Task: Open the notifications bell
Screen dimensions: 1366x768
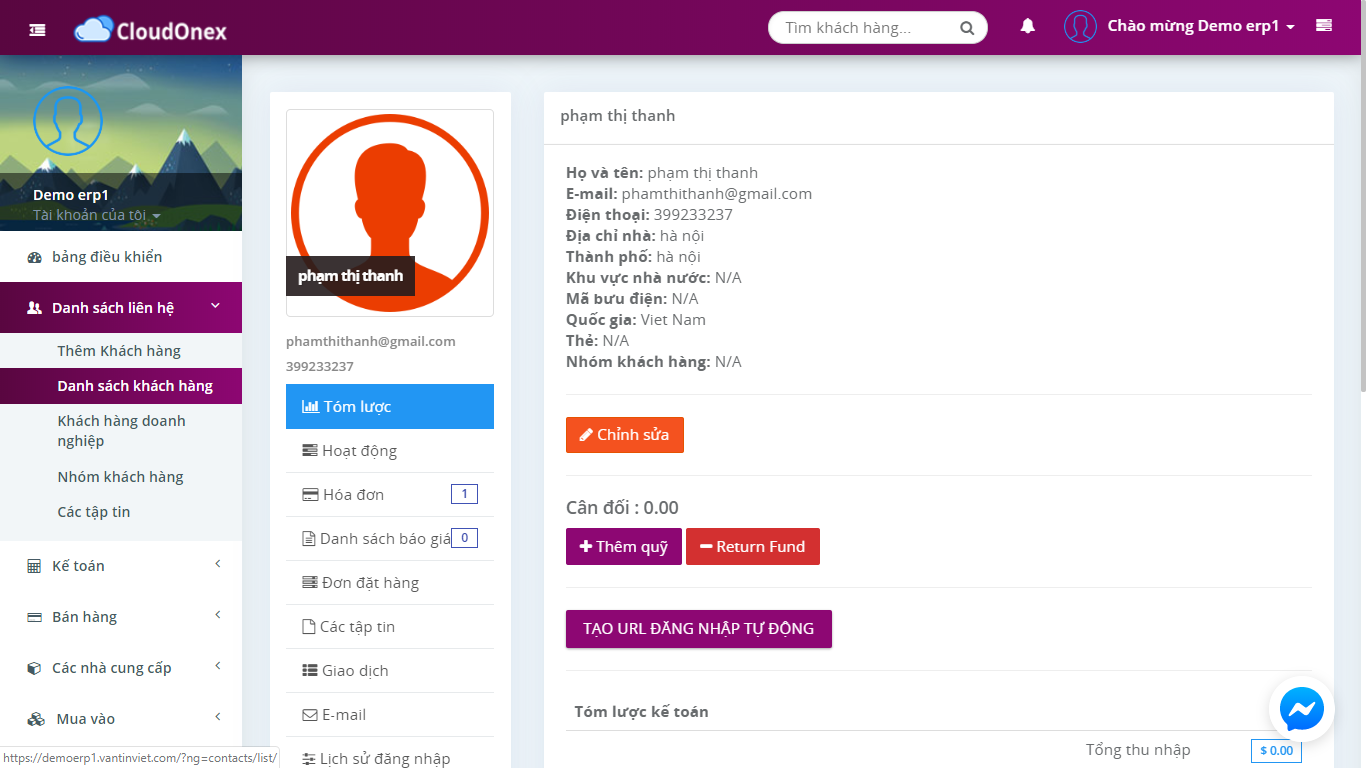Action: [x=1027, y=26]
